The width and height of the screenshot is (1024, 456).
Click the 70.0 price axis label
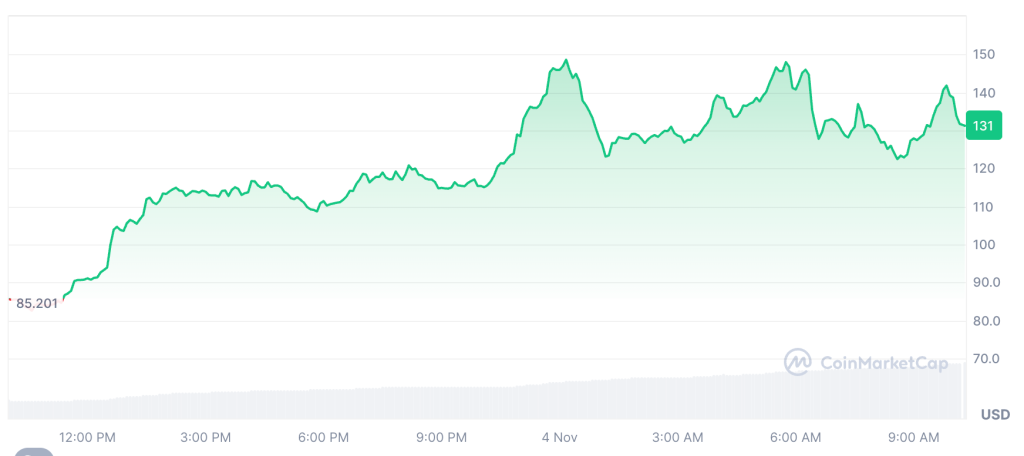[988, 358]
